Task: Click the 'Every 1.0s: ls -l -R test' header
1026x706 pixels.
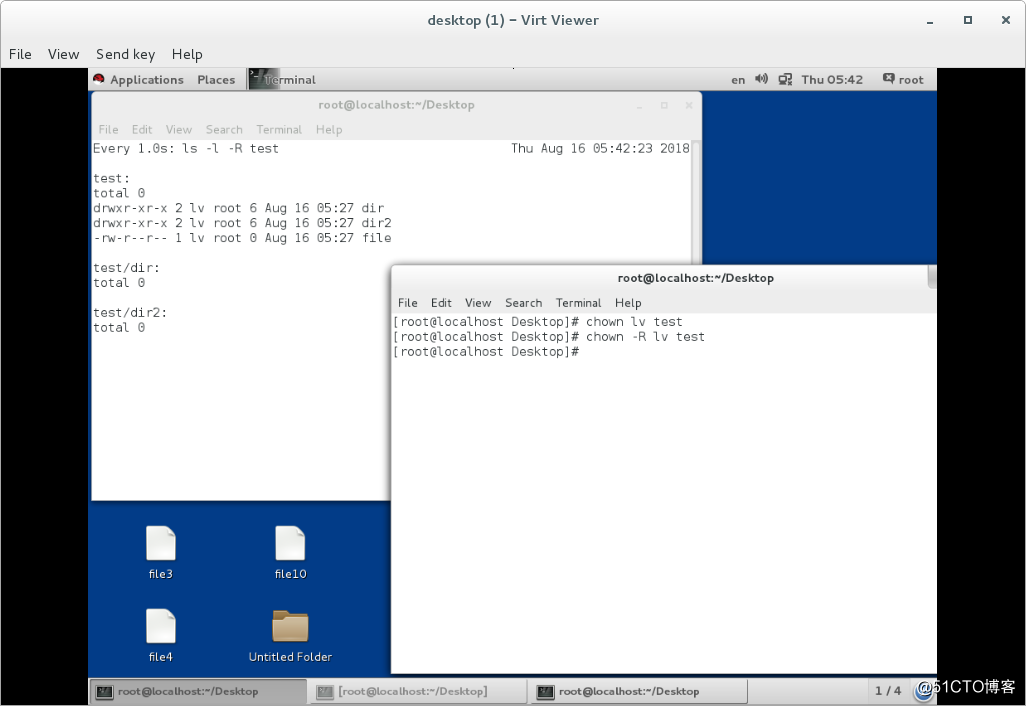Action: coord(186,149)
